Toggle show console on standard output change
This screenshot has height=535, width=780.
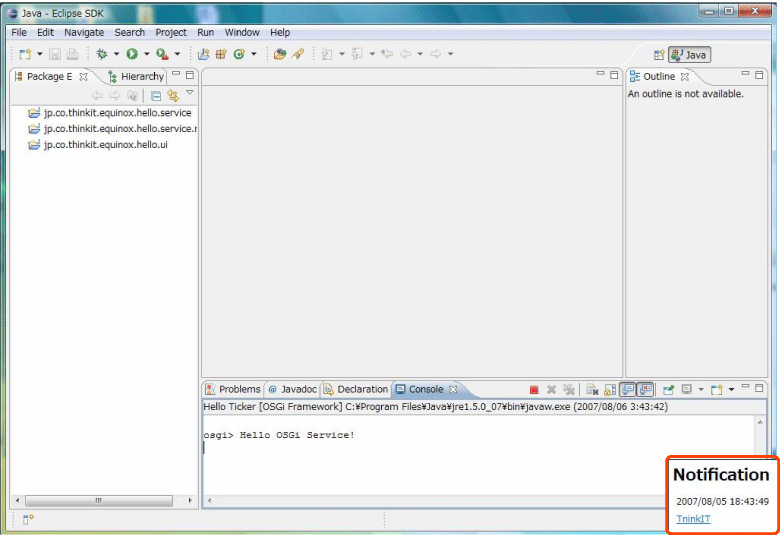click(628, 389)
